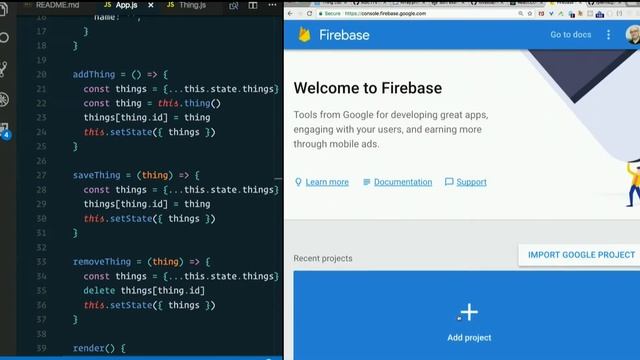Select the App.js editor tab
This screenshot has width=640, height=360.
[x=127, y=5]
